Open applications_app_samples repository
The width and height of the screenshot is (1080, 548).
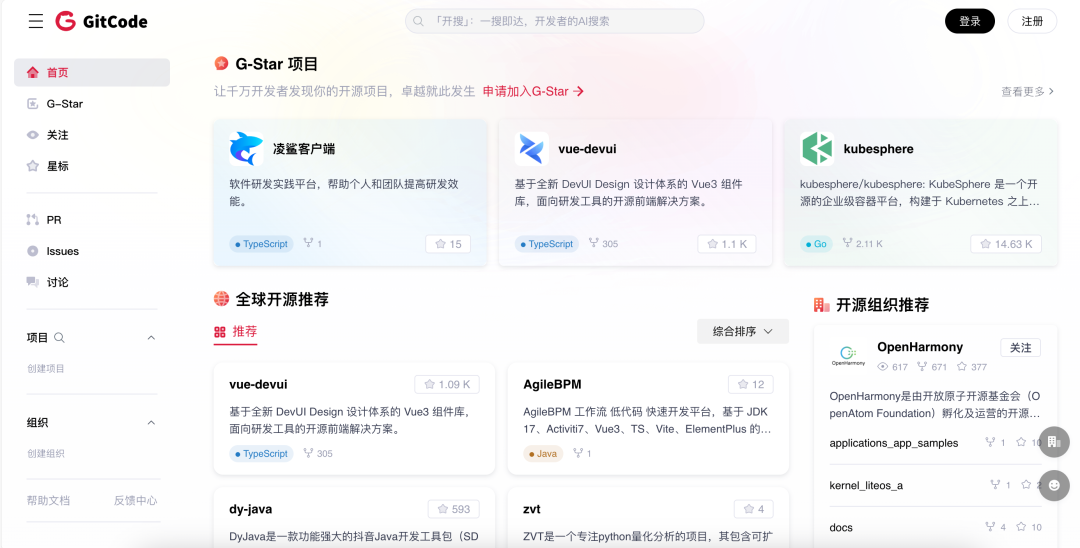coord(893,443)
